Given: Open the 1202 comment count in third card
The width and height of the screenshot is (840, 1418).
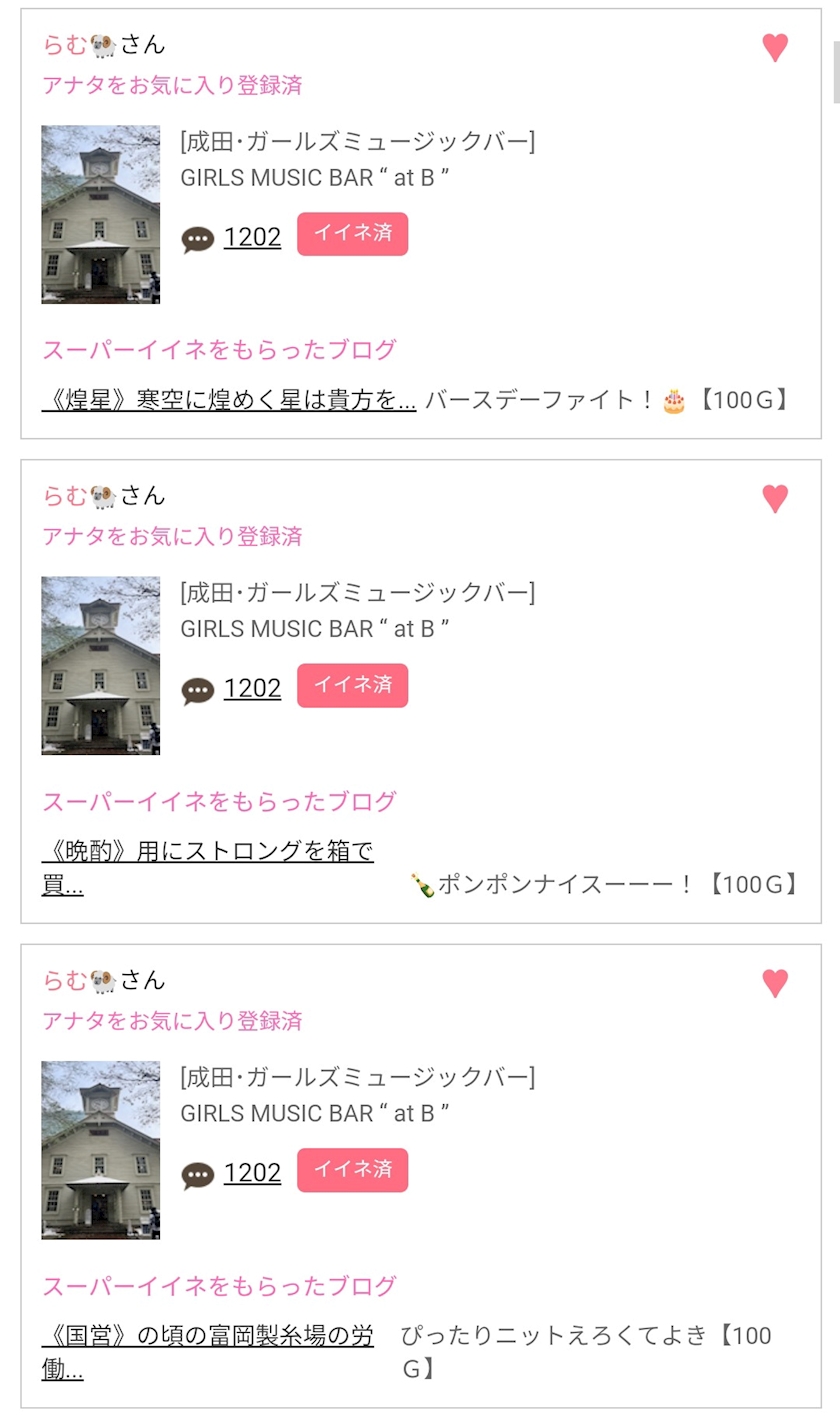Looking at the screenshot, I should (252, 1173).
